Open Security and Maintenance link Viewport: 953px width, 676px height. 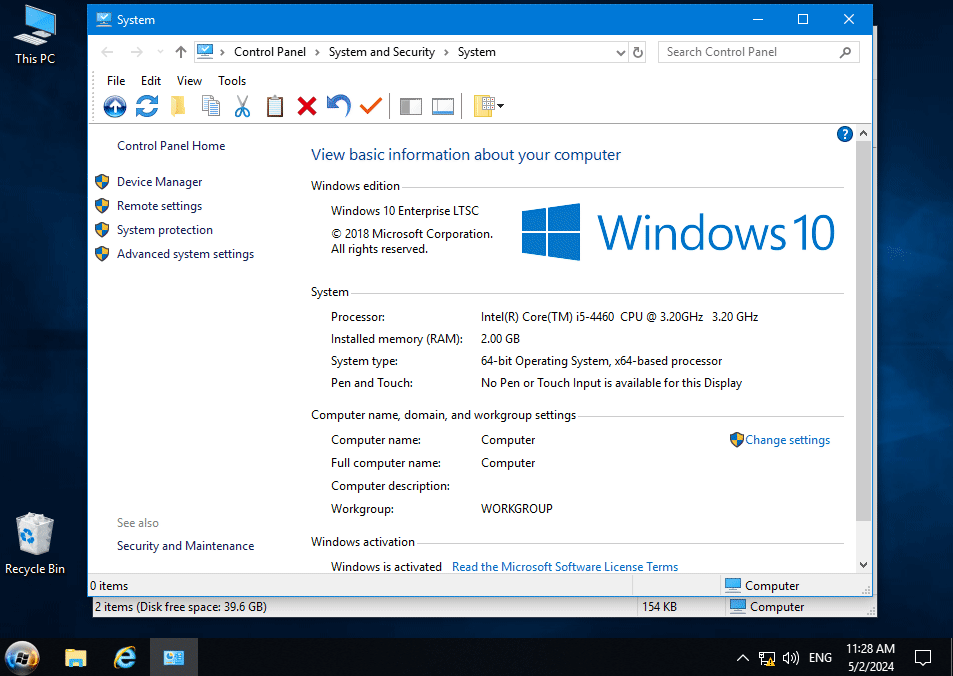(x=185, y=546)
